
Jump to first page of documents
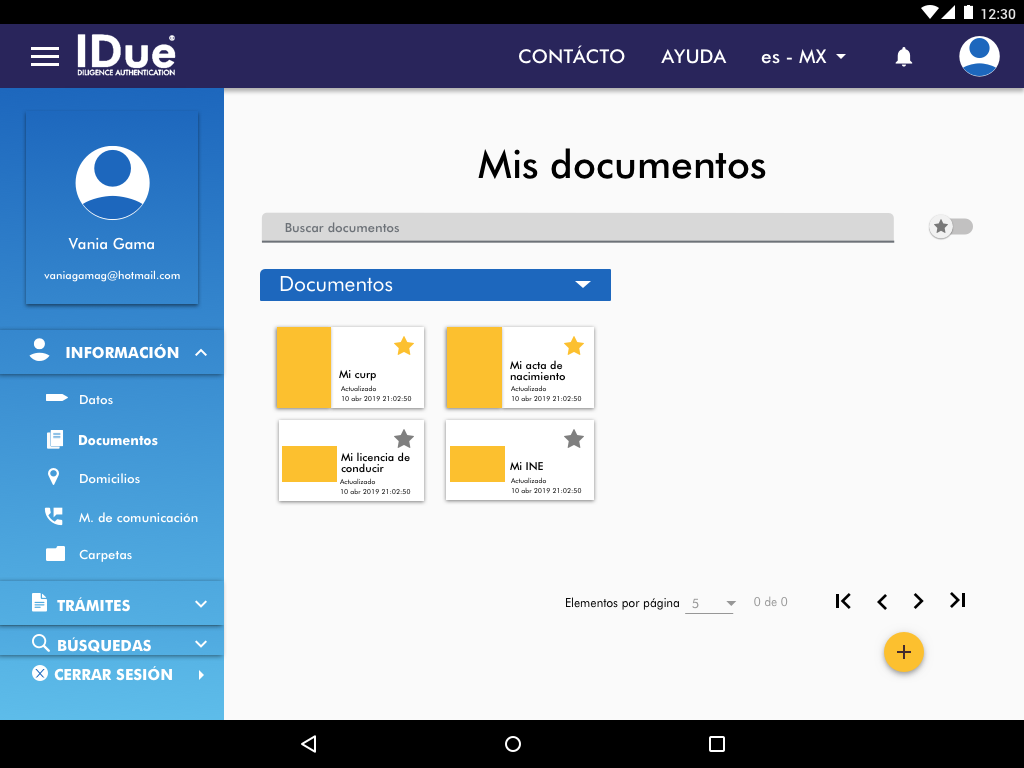pos(843,601)
